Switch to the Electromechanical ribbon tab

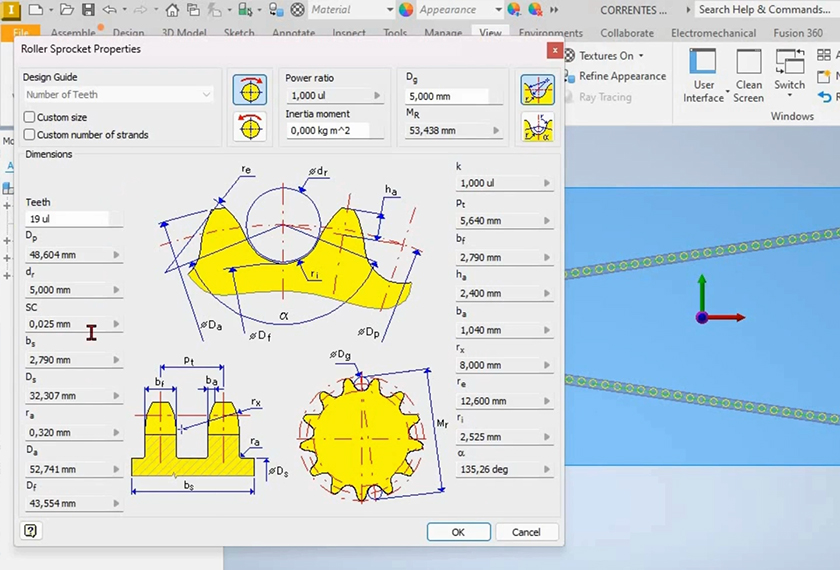click(712, 33)
